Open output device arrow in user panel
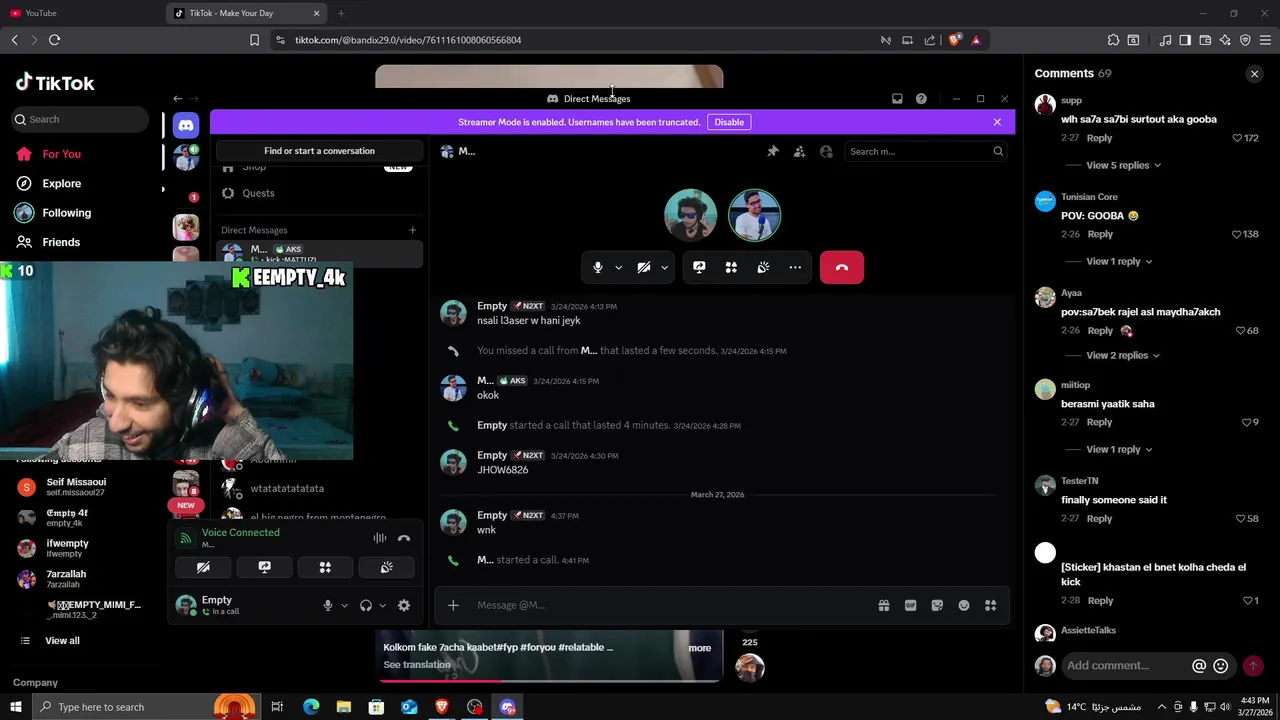This screenshot has height=720, width=1280. coord(382,605)
